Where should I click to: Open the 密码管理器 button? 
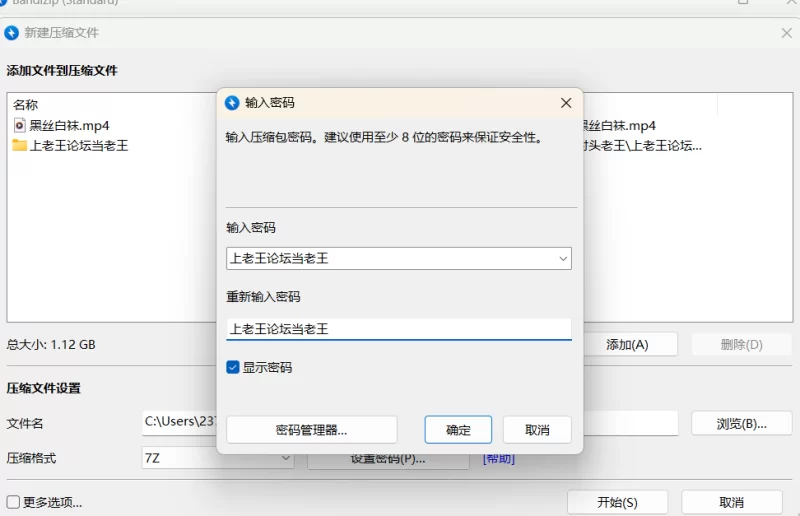pyautogui.click(x=311, y=430)
